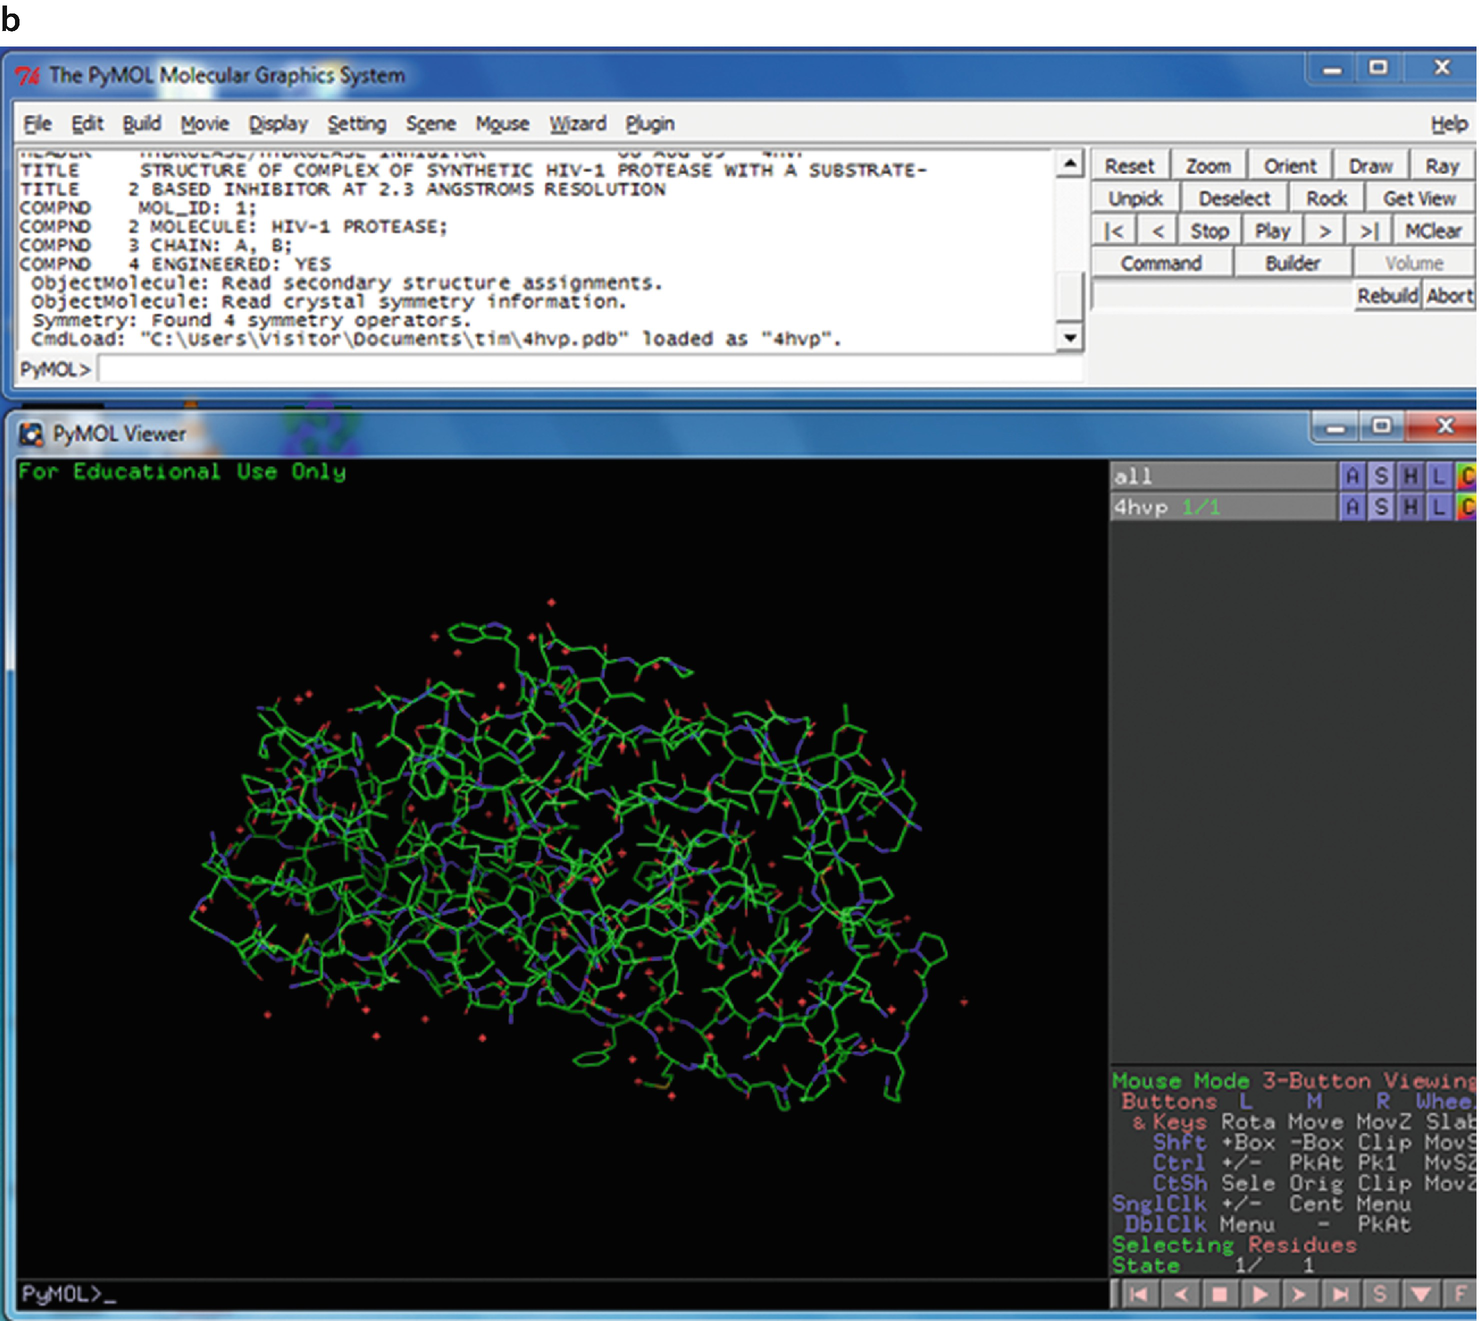Click the down-triangle rock toggle in viewer bar

tap(1420, 1294)
